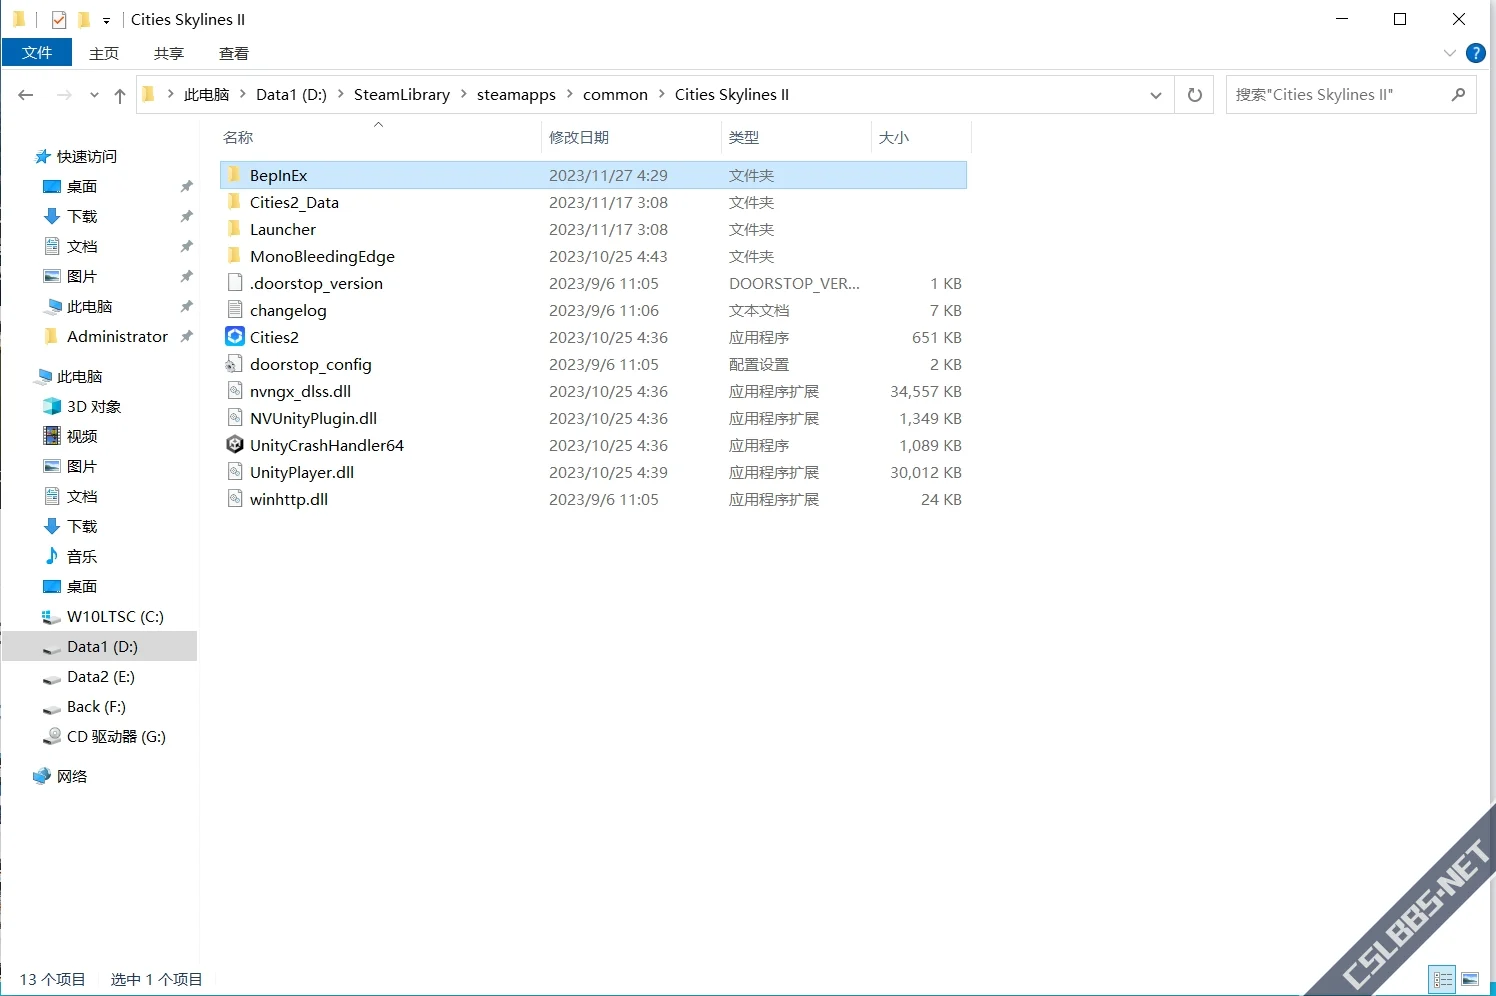Select the BepInEx folder icon
Viewport: 1496px width, 996px height.
235,175
